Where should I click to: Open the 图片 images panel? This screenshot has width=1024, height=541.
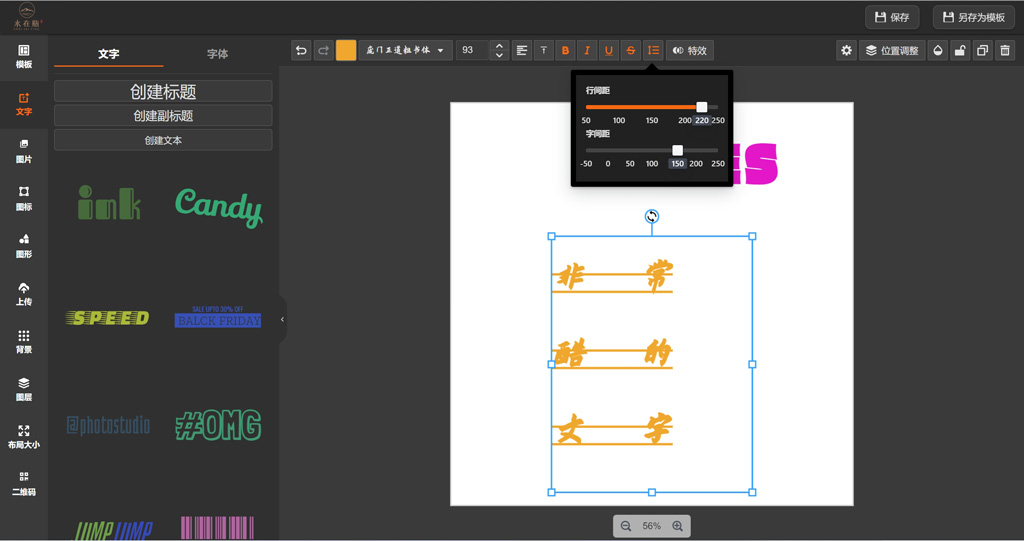[x=24, y=152]
